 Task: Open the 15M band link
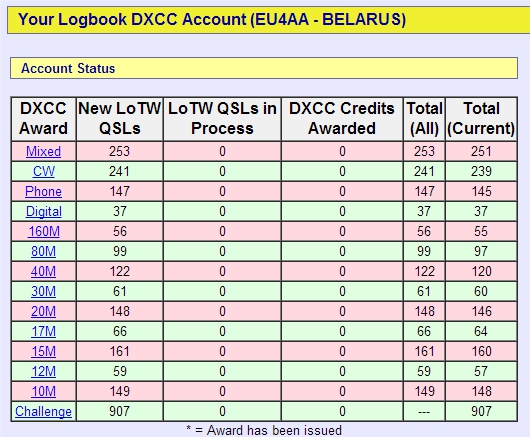click(x=43, y=351)
